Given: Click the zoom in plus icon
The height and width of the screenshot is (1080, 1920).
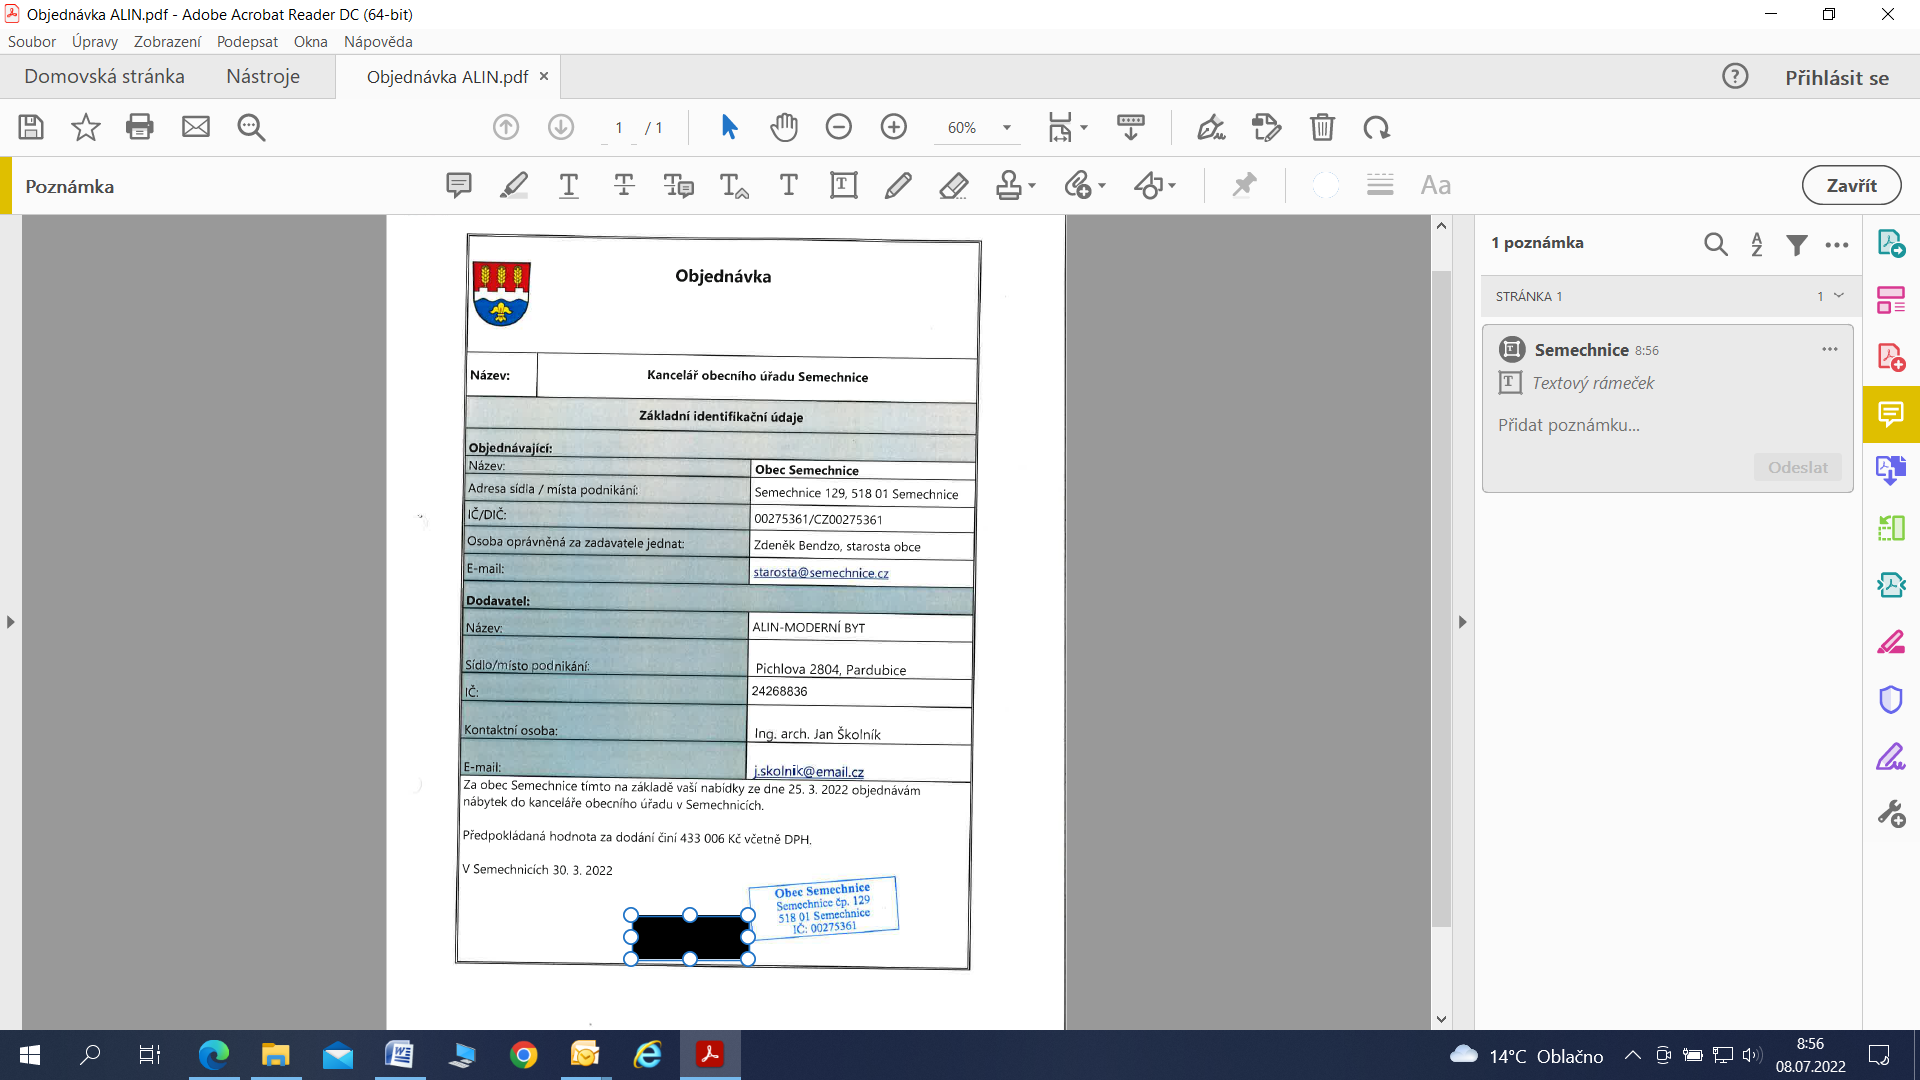Looking at the screenshot, I should pyautogui.click(x=893, y=127).
